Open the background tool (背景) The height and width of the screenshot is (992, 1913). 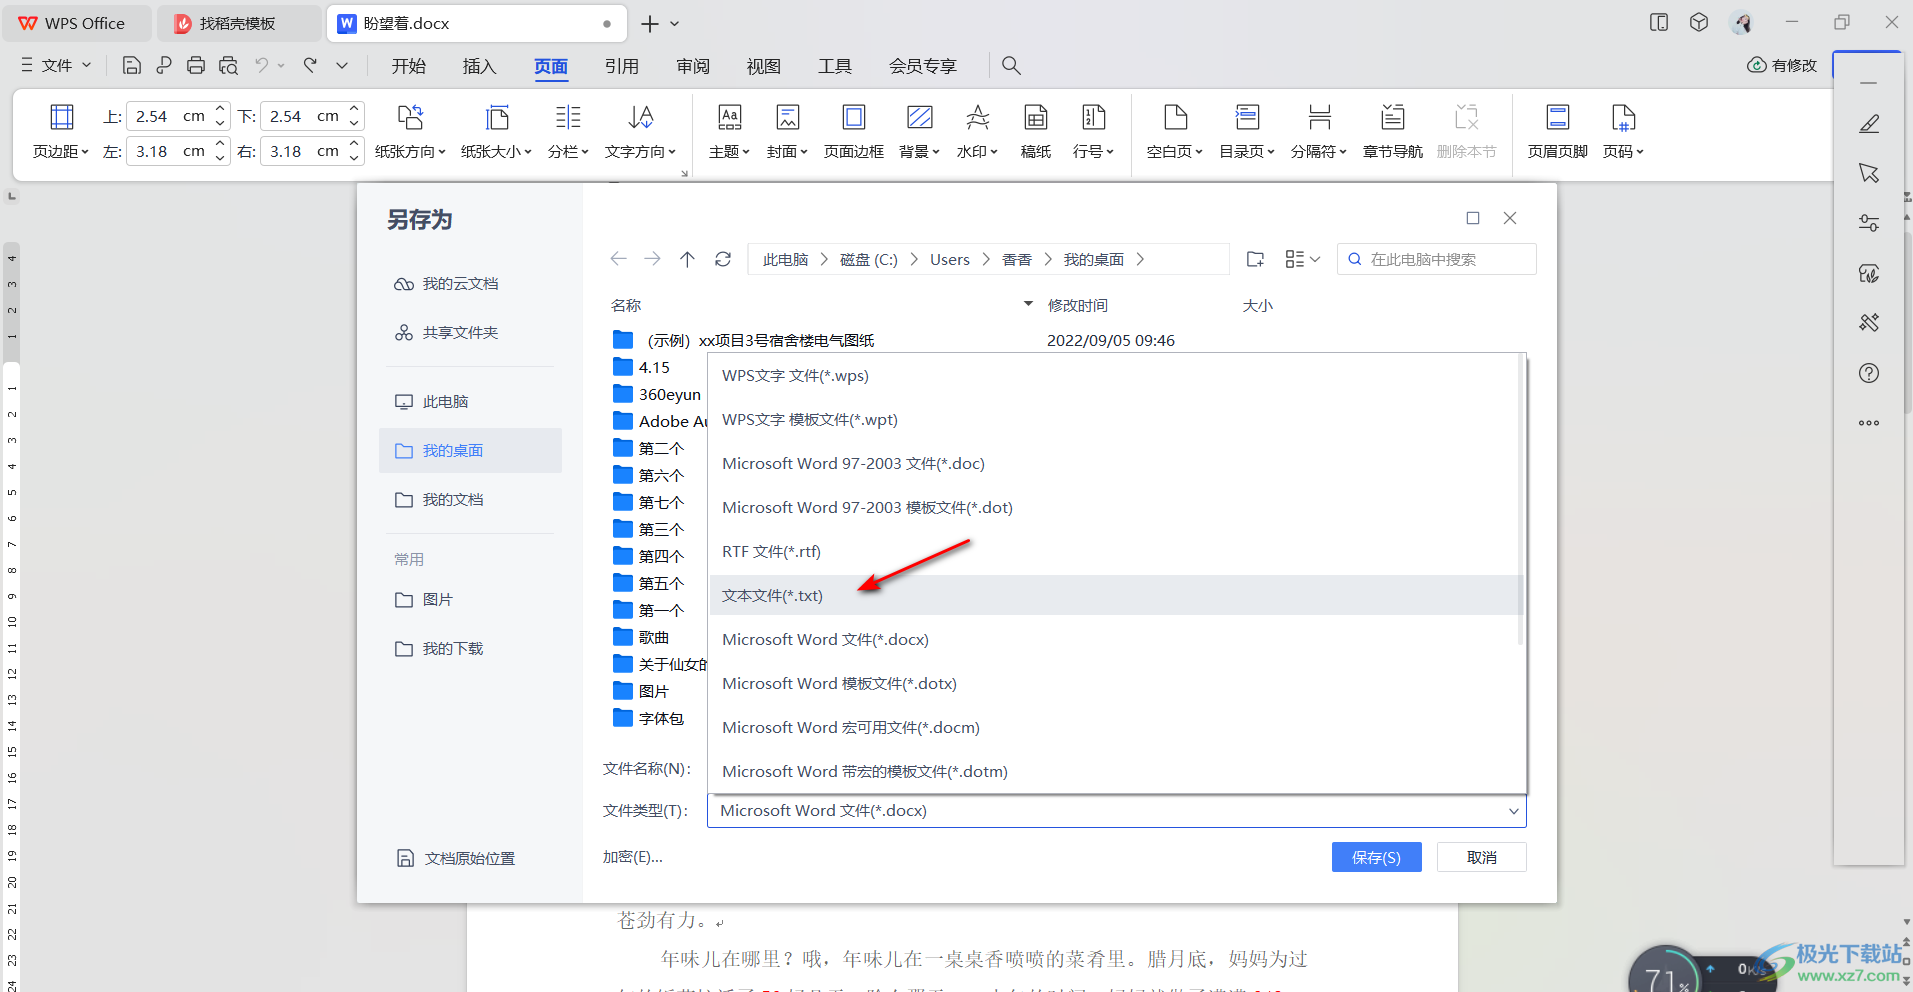coord(919,131)
